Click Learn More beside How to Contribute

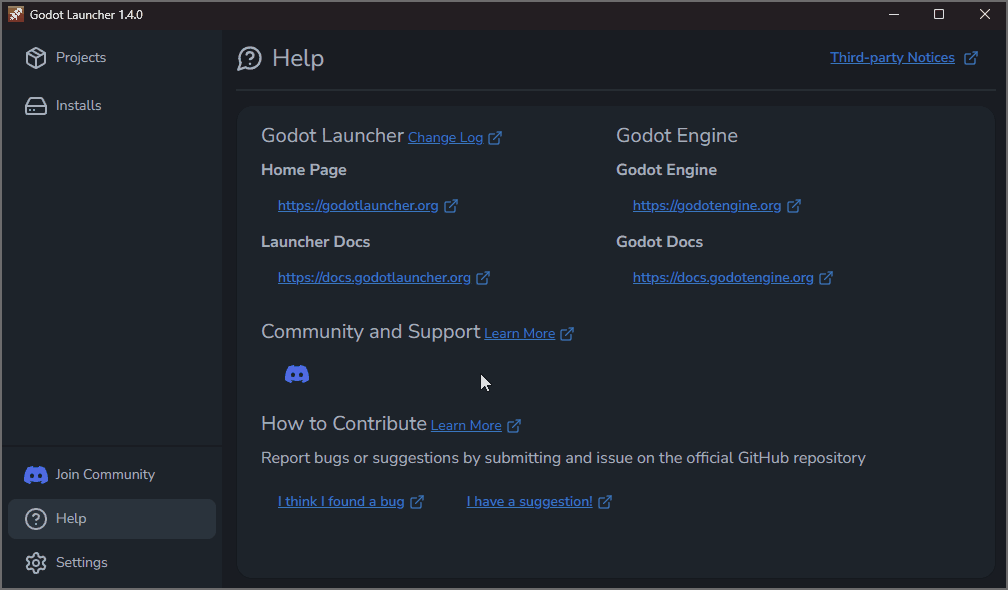466,425
